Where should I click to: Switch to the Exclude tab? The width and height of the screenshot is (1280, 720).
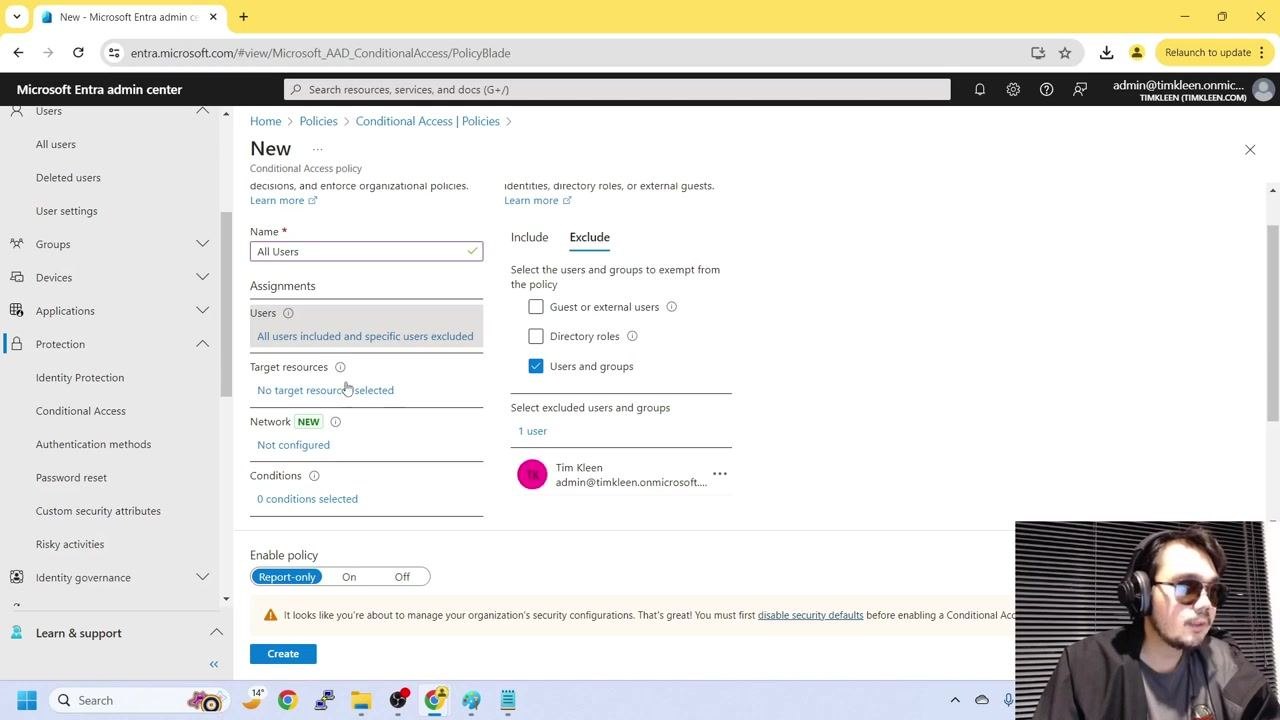pyautogui.click(x=589, y=237)
